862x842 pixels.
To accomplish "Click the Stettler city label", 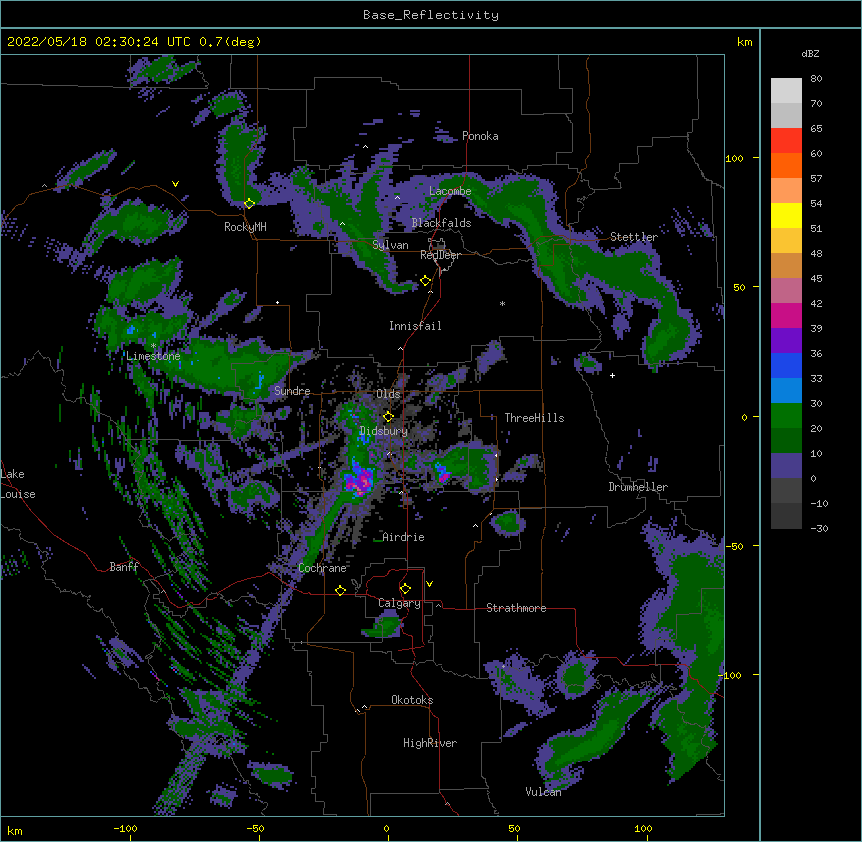I will [x=634, y=237].
